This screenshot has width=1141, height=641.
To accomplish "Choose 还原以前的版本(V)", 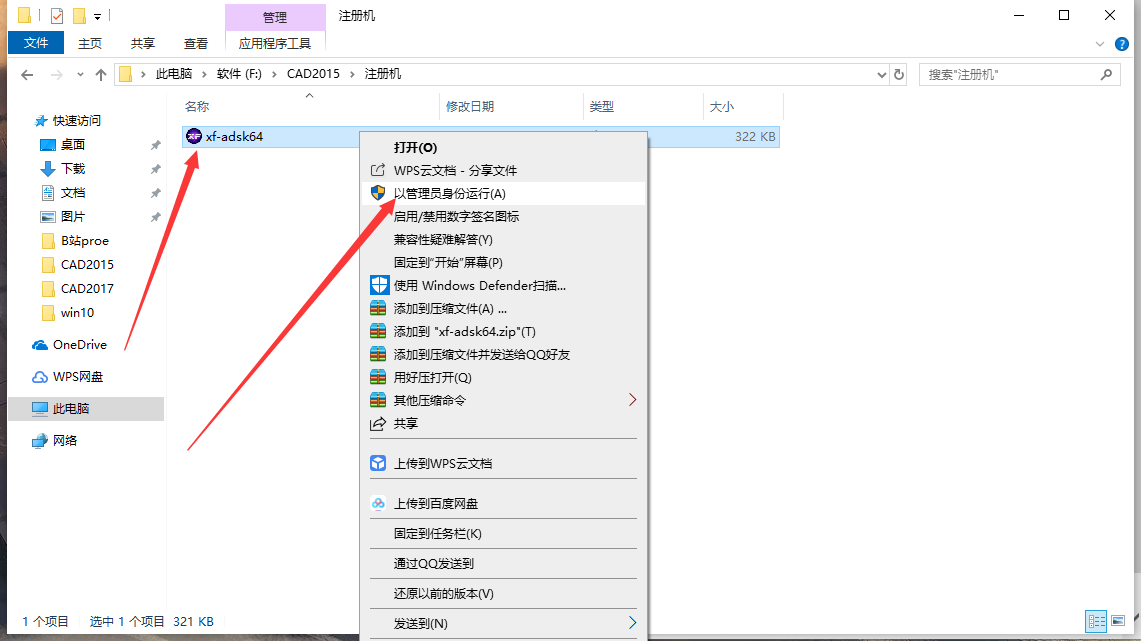I will [504, 594].
